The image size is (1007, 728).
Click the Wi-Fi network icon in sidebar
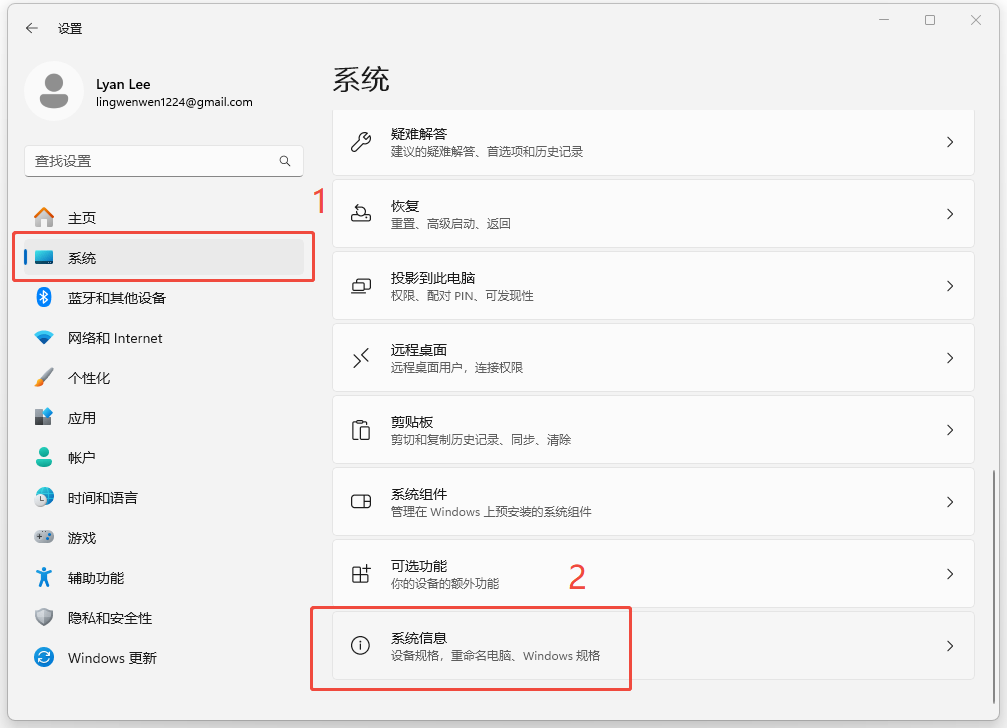pyautogui.click(x=44, y=338)
